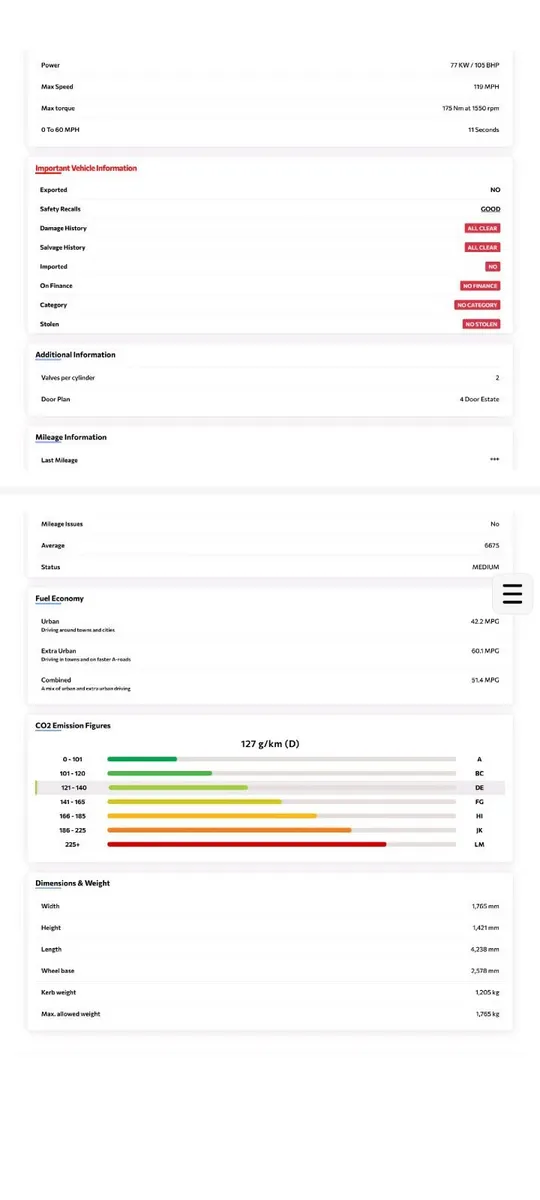Click the NO FINANCE badge
The image size is (540, 1200).
pyautogui.click(x=480, y=286)
